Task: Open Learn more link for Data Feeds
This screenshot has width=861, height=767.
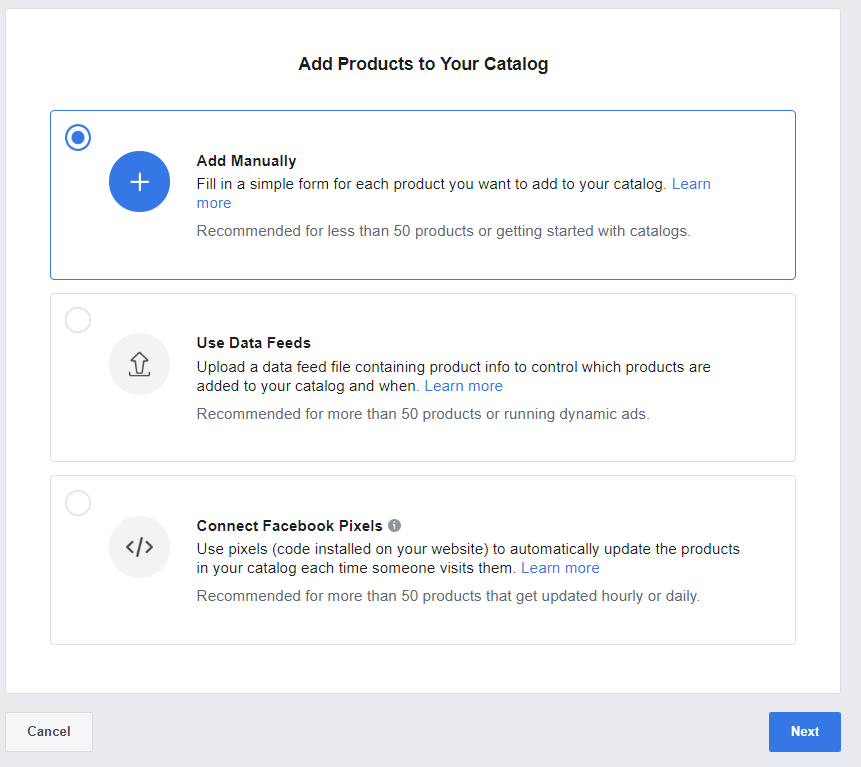Action: [463, 386]
